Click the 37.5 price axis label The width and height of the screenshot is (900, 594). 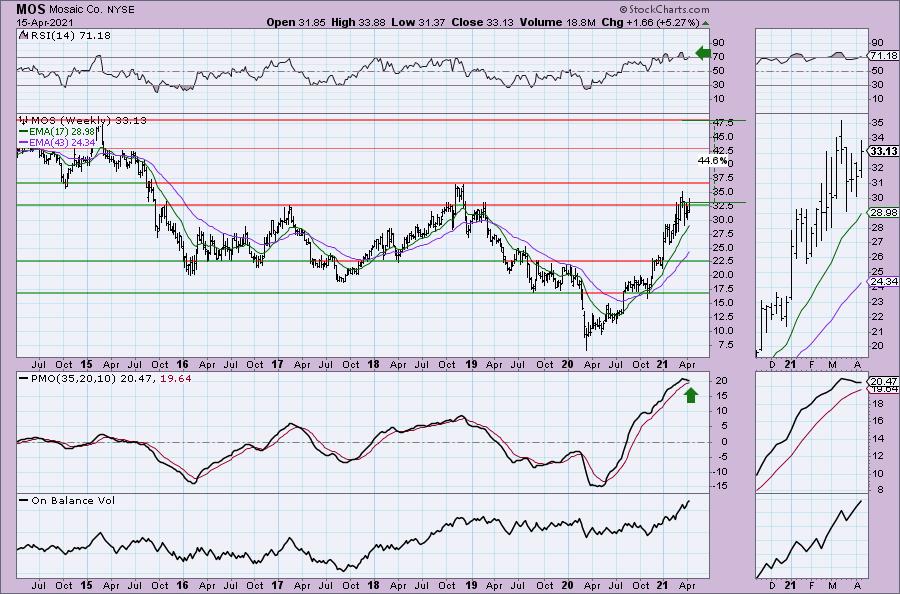pos(723,178)
